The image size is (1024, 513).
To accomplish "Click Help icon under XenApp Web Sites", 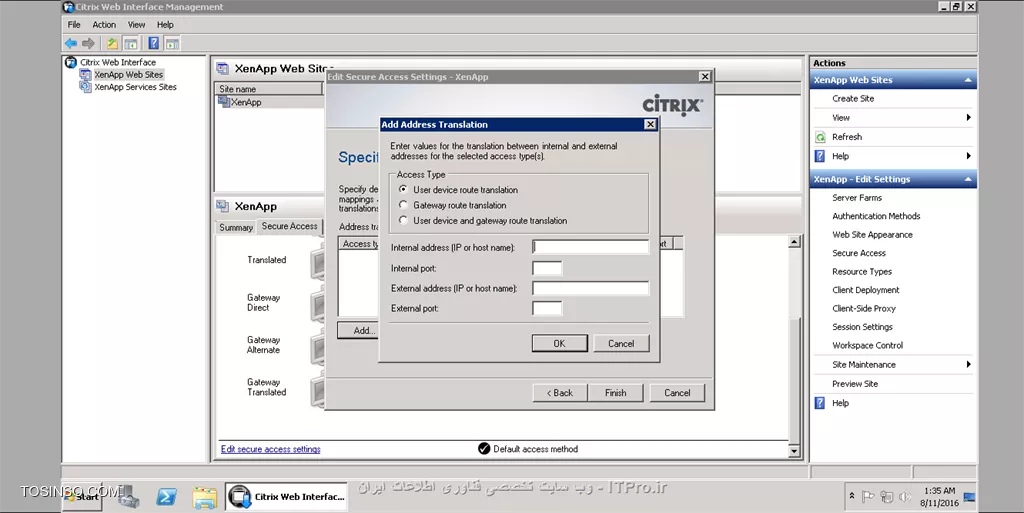I will point(820,156).
